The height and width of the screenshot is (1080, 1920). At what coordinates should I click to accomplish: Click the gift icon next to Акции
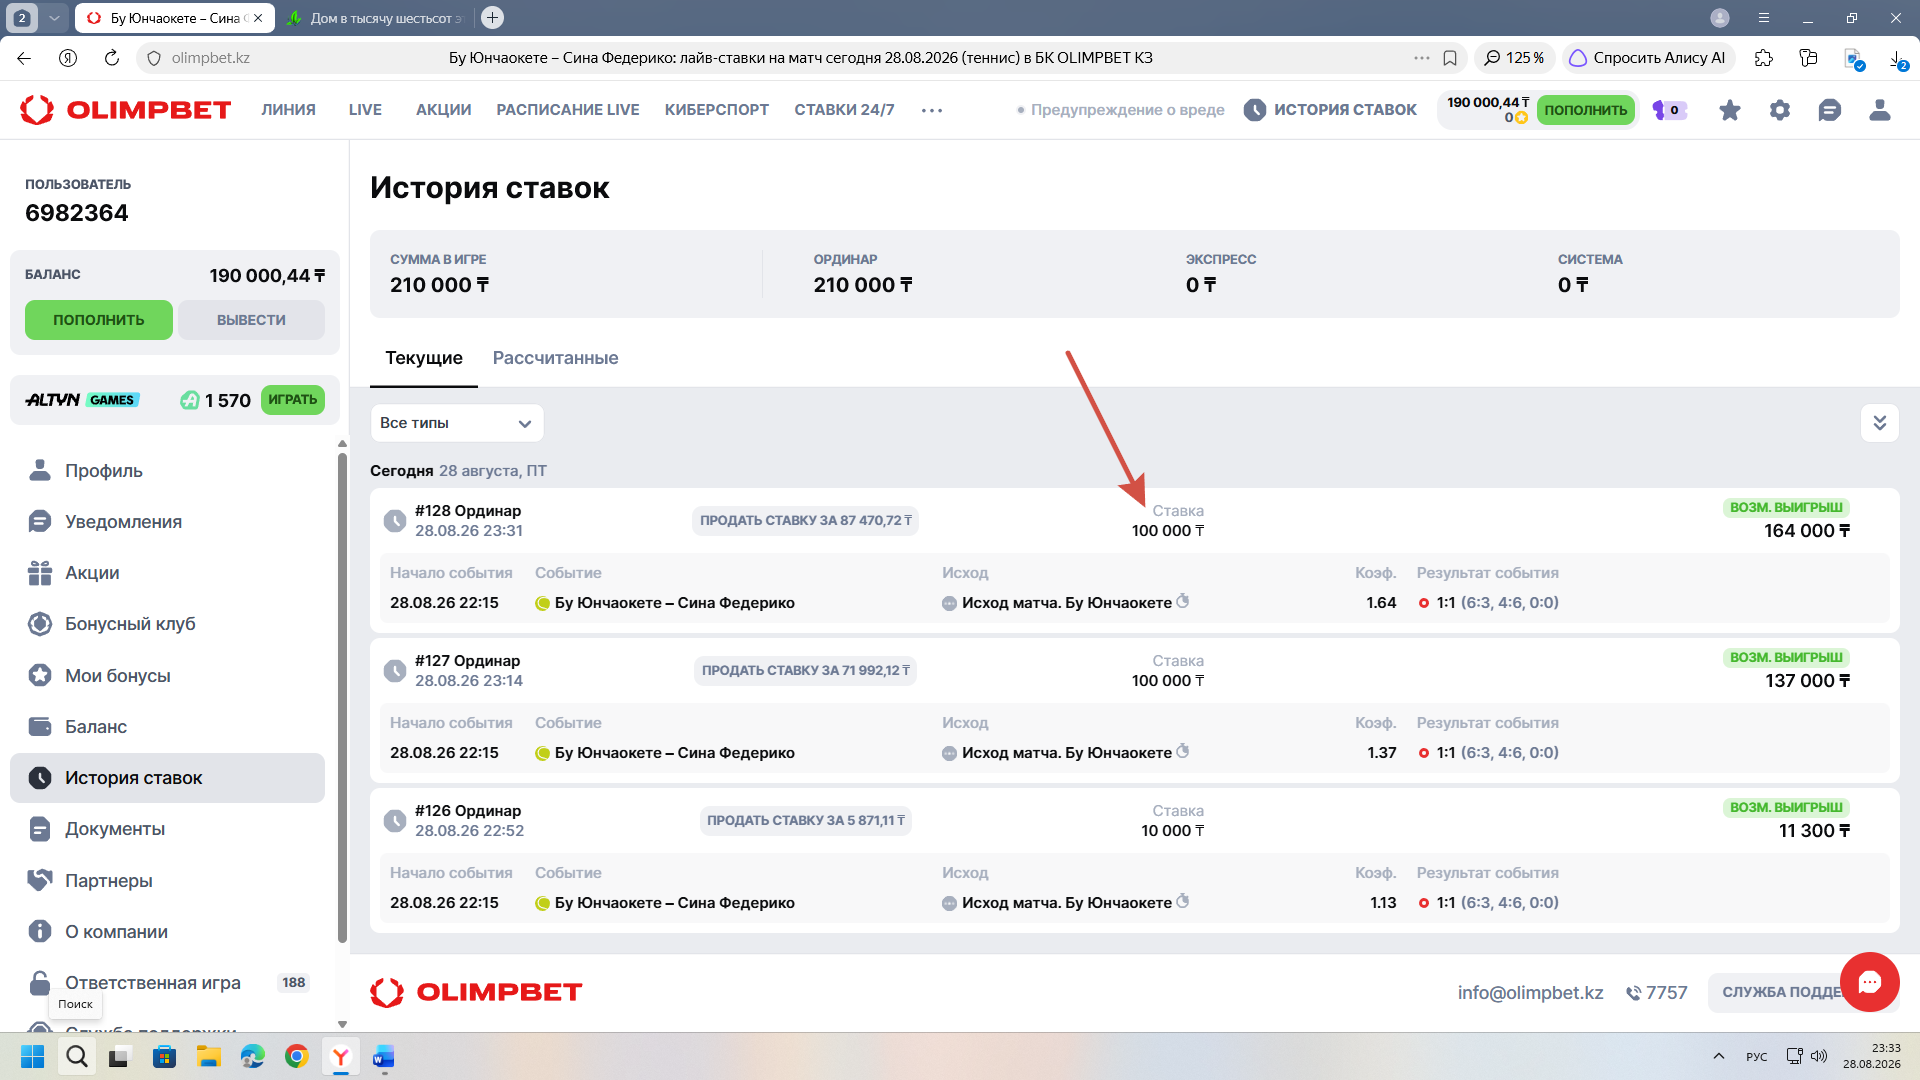[40, 573]
